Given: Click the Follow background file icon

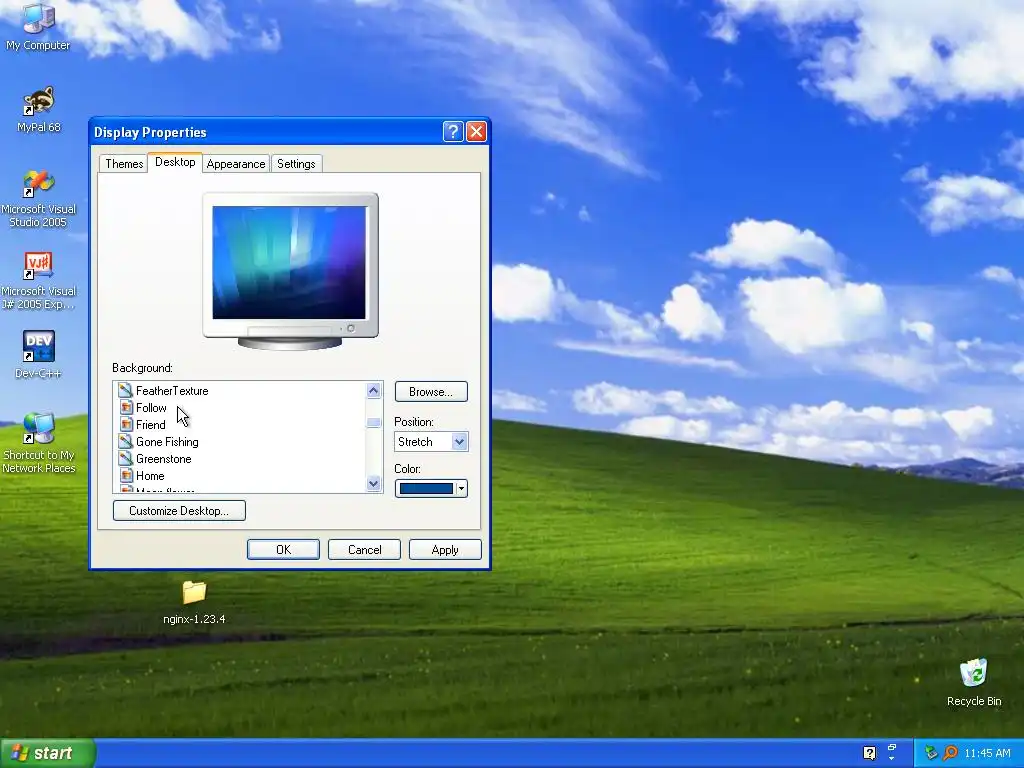Looking at the screenshot, I should 125,408.
